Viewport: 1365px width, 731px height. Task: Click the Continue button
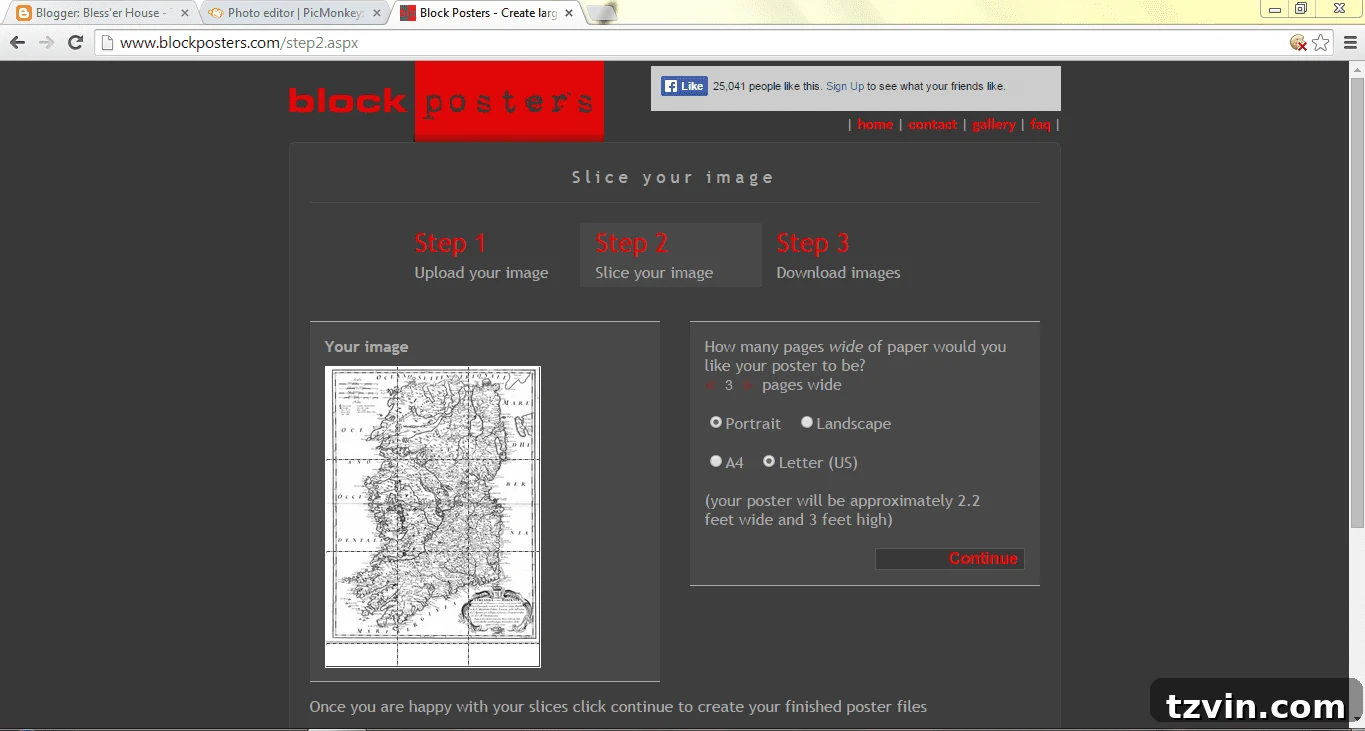[950, 559]
